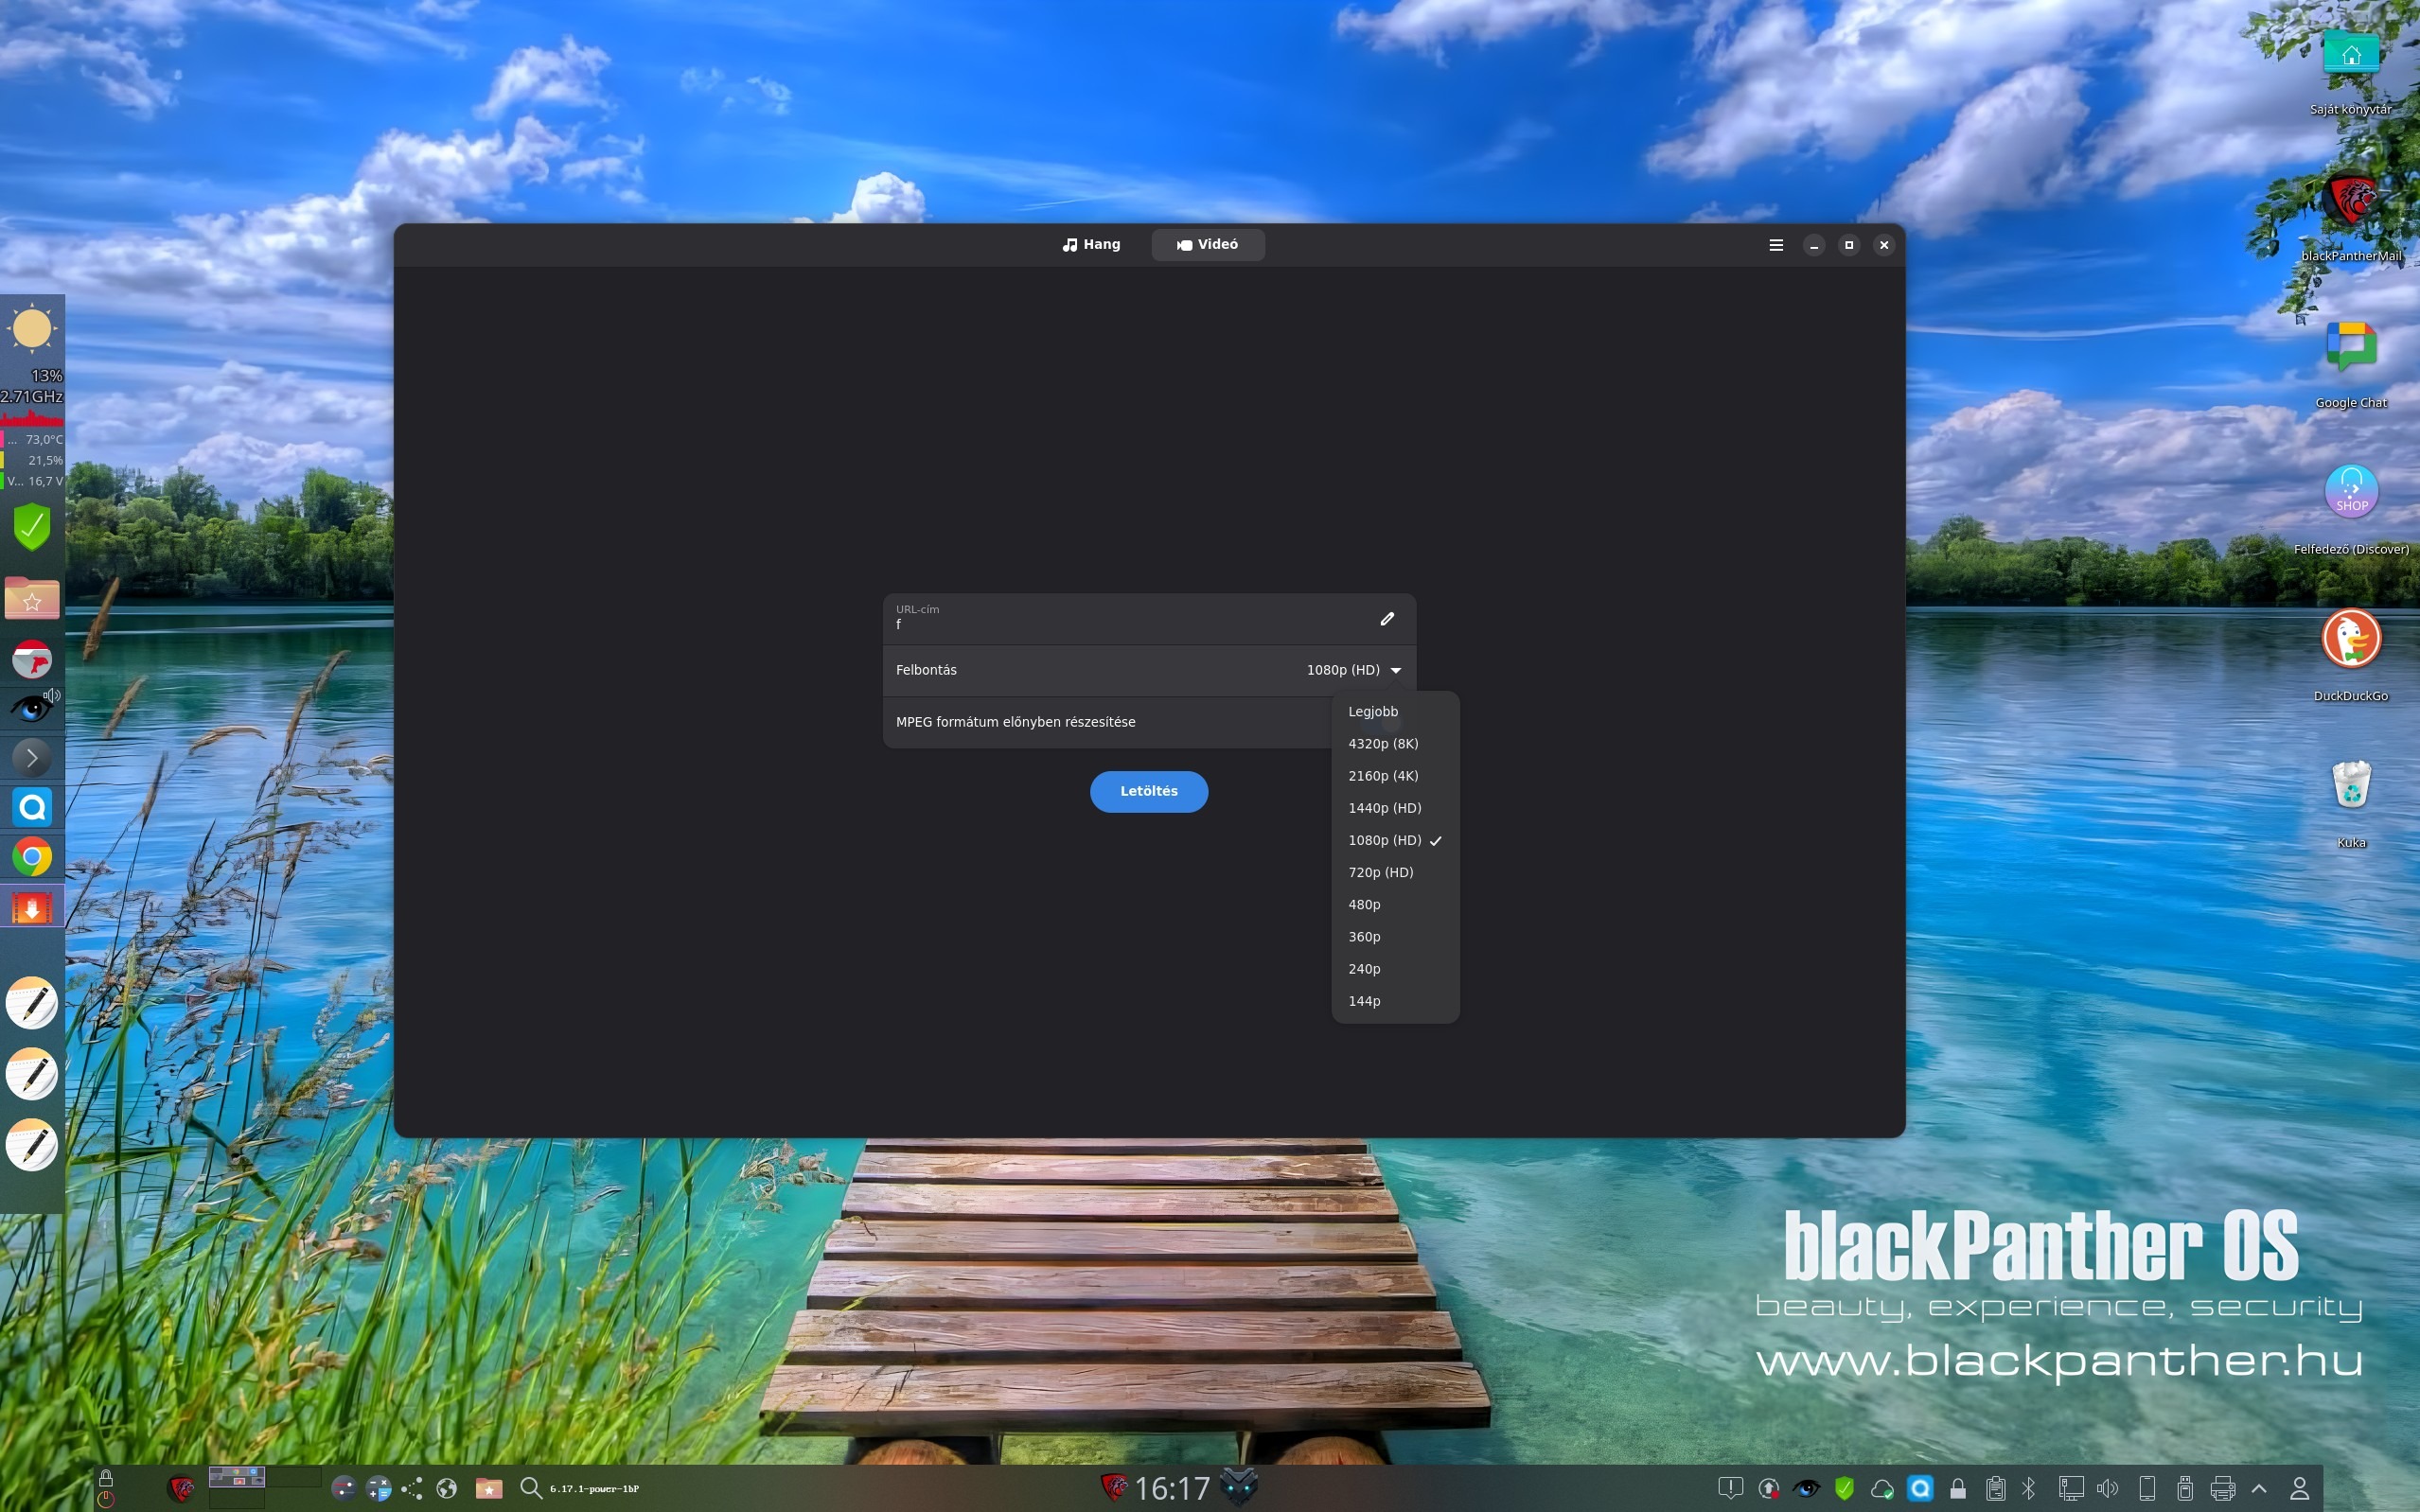Select 1080p (HD) checked resolution option
Screen dimensions: 2420x1512
click(x=1385, y=840)
